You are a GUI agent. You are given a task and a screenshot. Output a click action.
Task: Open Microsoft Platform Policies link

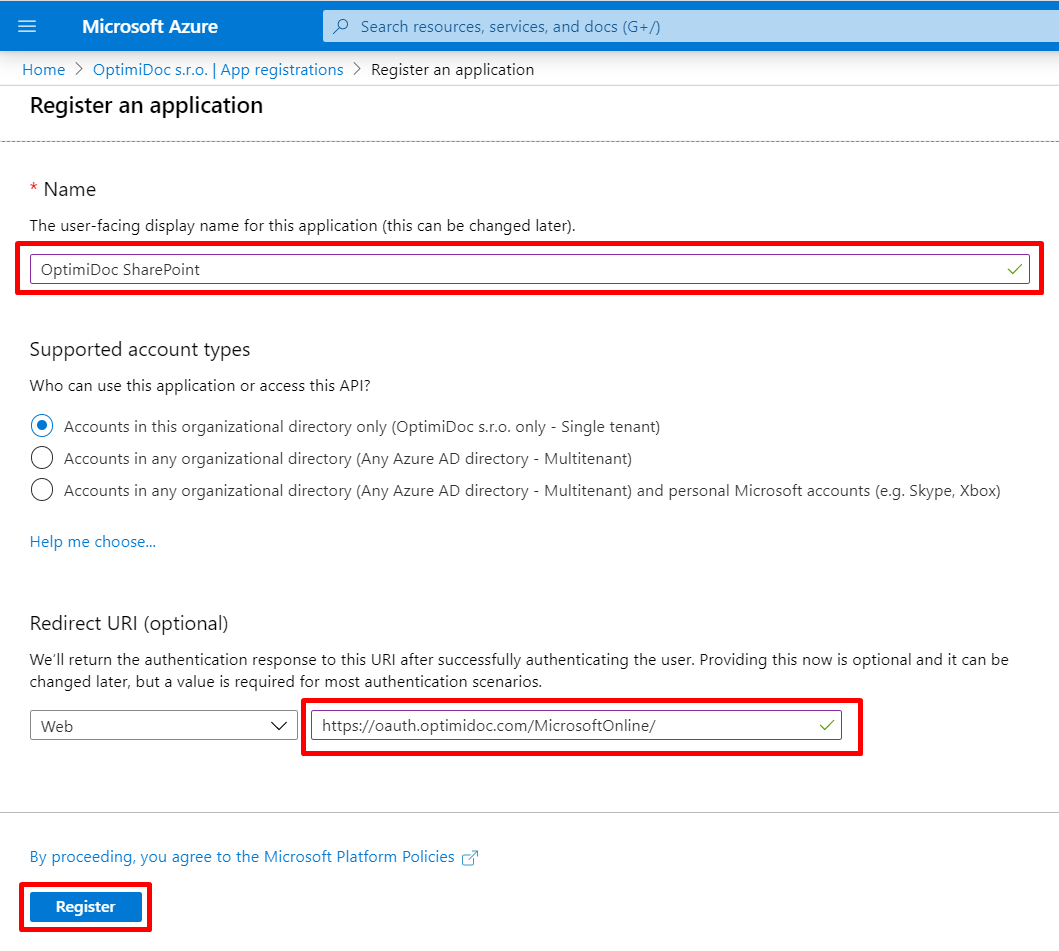point(242,856)
